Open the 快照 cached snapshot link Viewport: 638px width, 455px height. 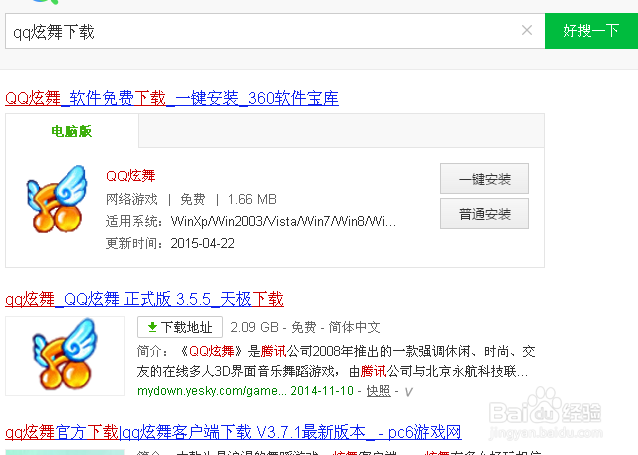click(378, 391)
